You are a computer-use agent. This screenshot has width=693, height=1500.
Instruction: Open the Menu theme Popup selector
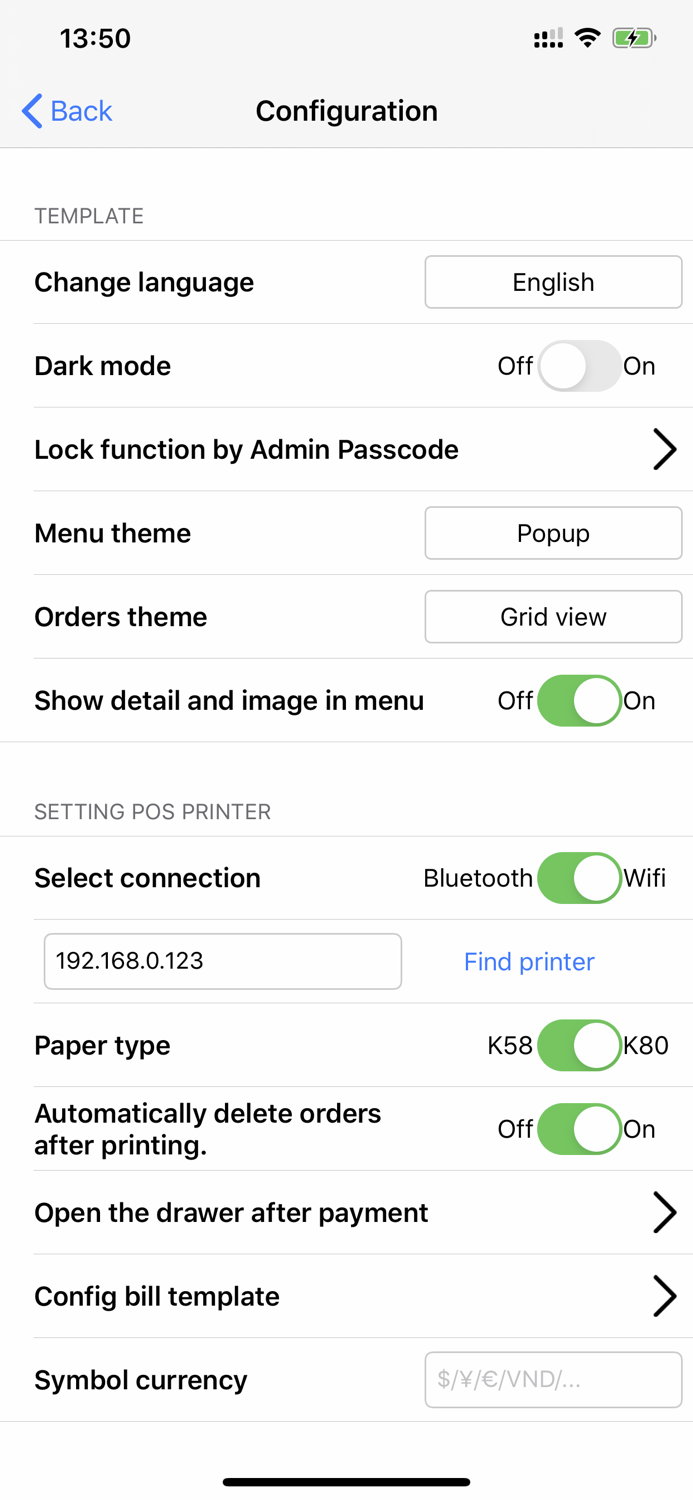click(x=552, y=533)
